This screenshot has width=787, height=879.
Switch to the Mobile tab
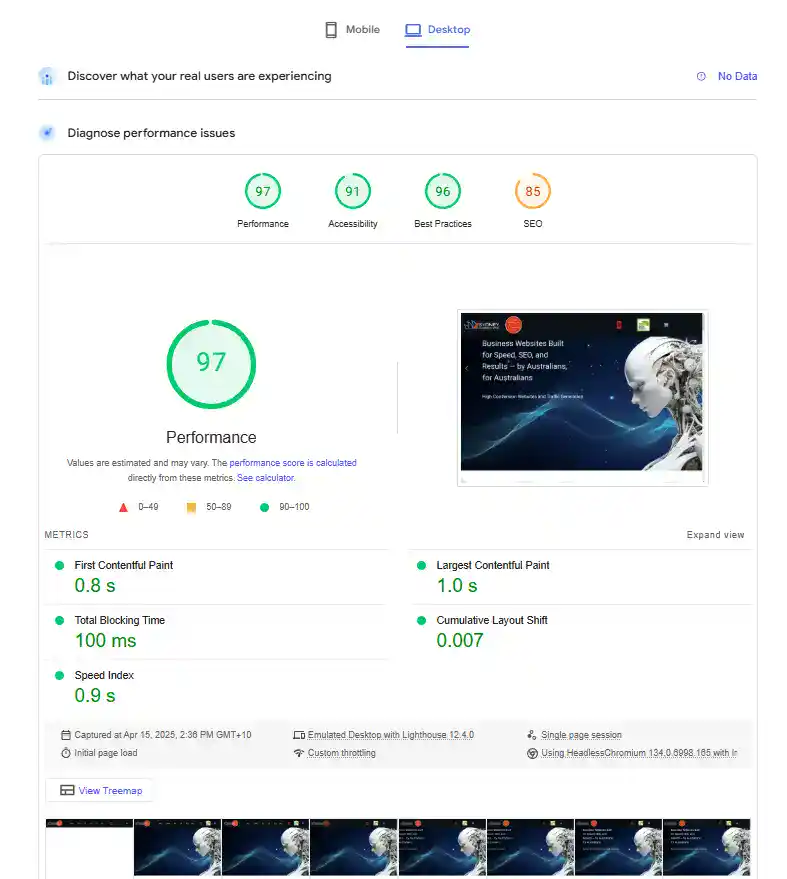(353, 30)
